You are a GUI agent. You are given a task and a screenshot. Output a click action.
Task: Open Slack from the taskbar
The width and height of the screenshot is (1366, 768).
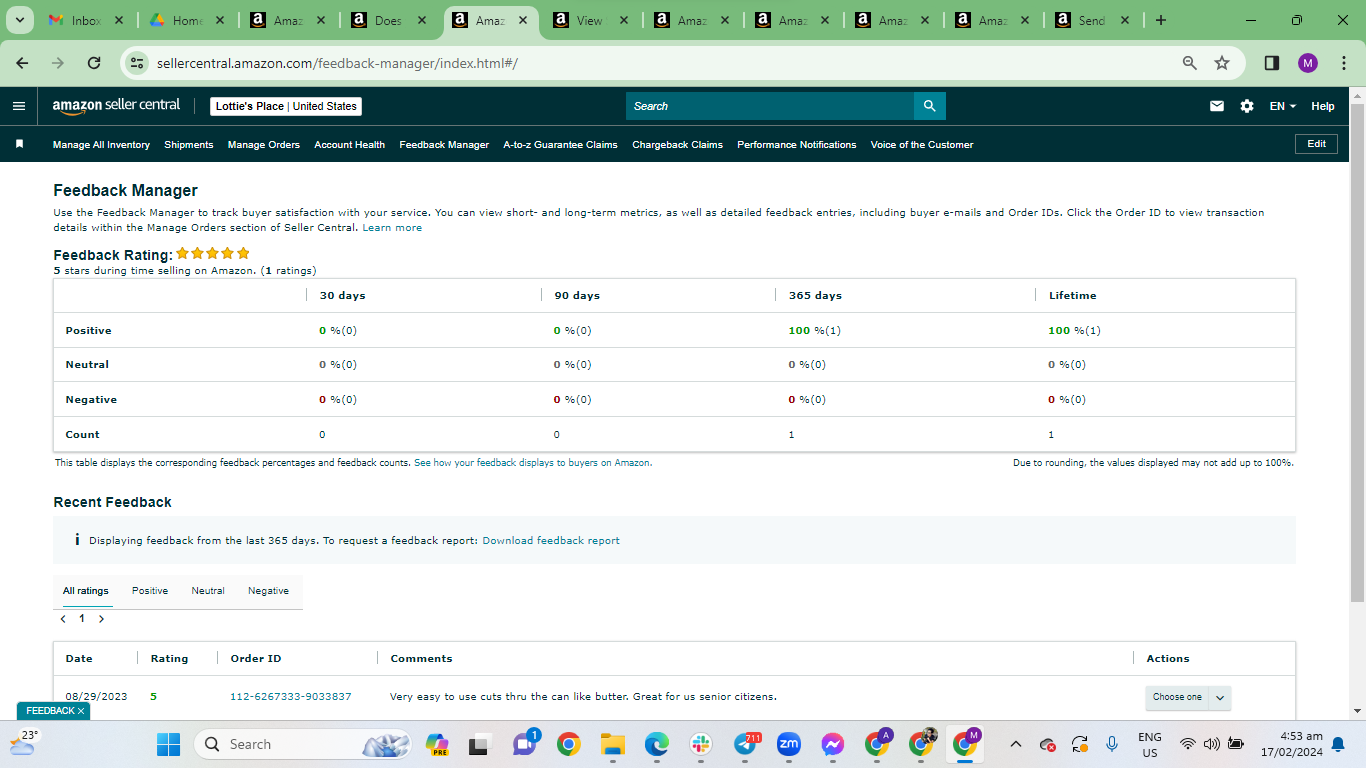tap(700, 744)
